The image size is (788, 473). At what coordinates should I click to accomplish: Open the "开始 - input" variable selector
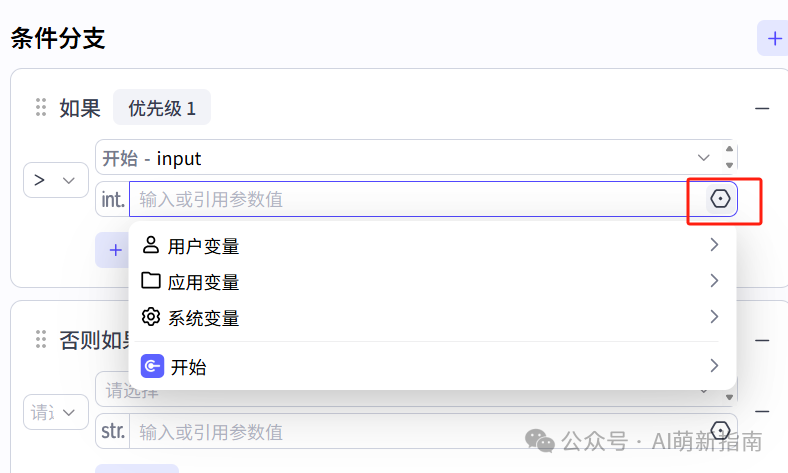click(405, 158)
